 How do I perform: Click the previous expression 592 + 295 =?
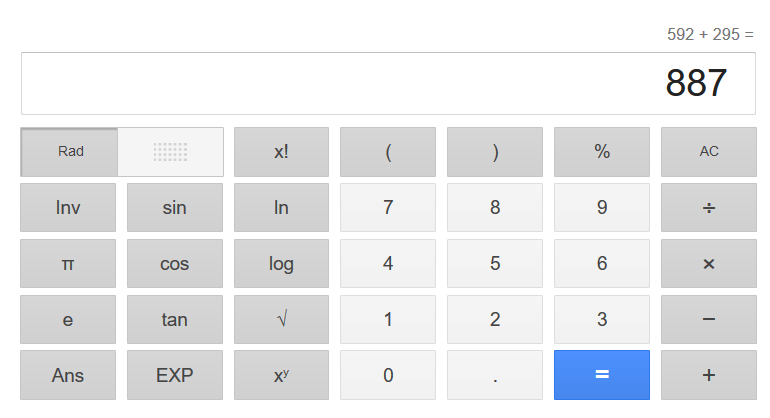click(710, 35)
